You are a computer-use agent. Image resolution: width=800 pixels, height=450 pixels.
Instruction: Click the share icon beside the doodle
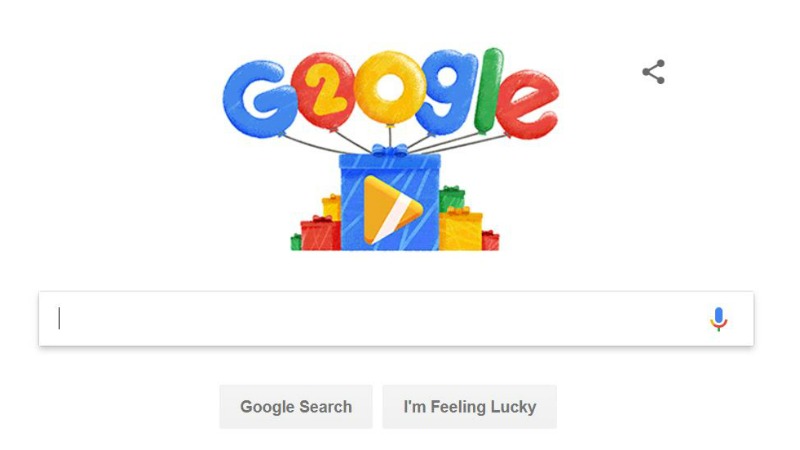pos(654,72)
